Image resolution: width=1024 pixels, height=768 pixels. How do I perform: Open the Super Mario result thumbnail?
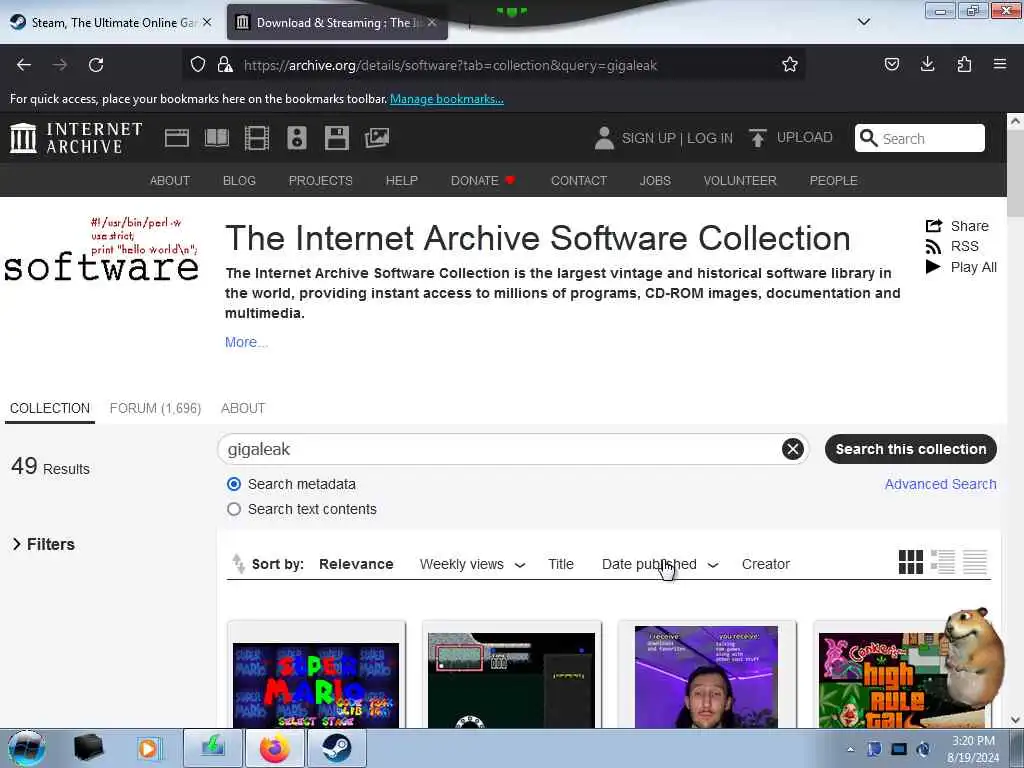(x=316, y=685)
